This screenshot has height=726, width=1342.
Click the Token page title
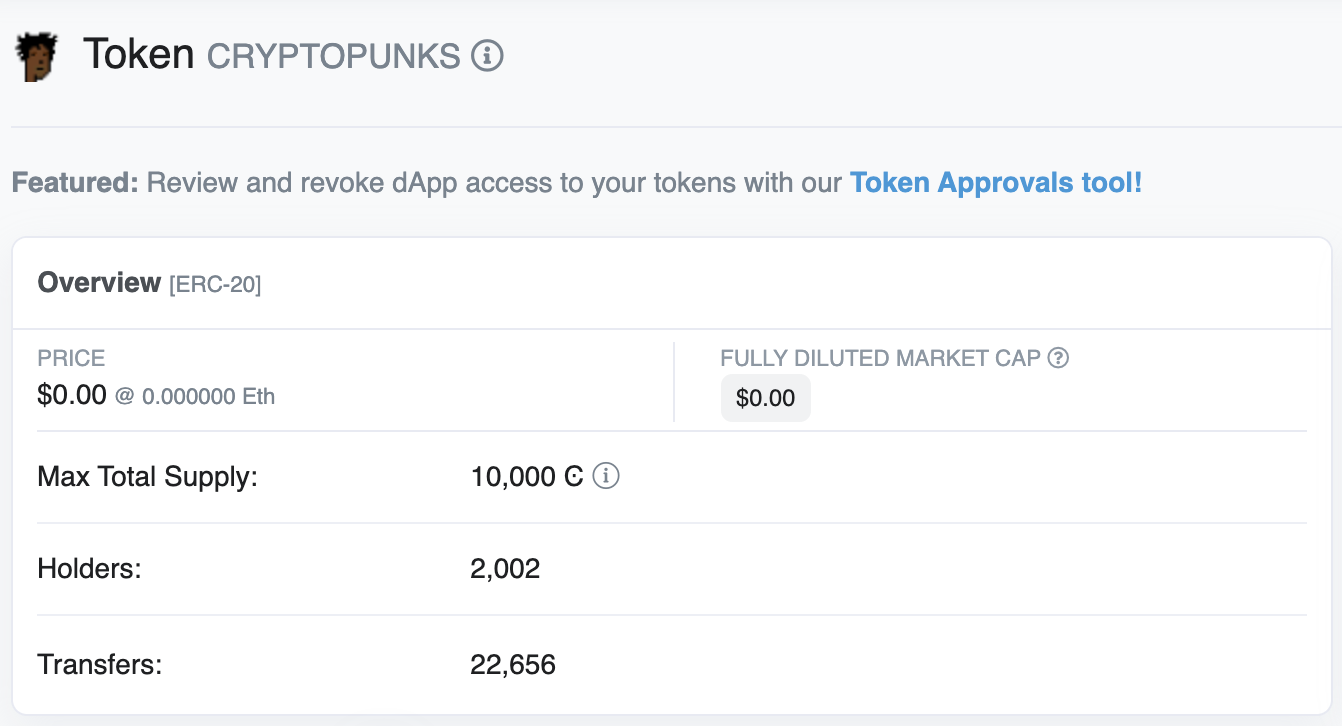pyautogui.click(x=138, y=54)
